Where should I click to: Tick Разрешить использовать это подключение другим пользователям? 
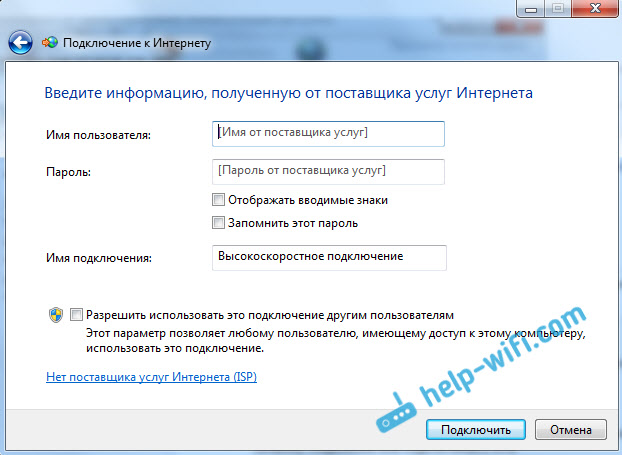pyautogui.click(x=76, y=315)
